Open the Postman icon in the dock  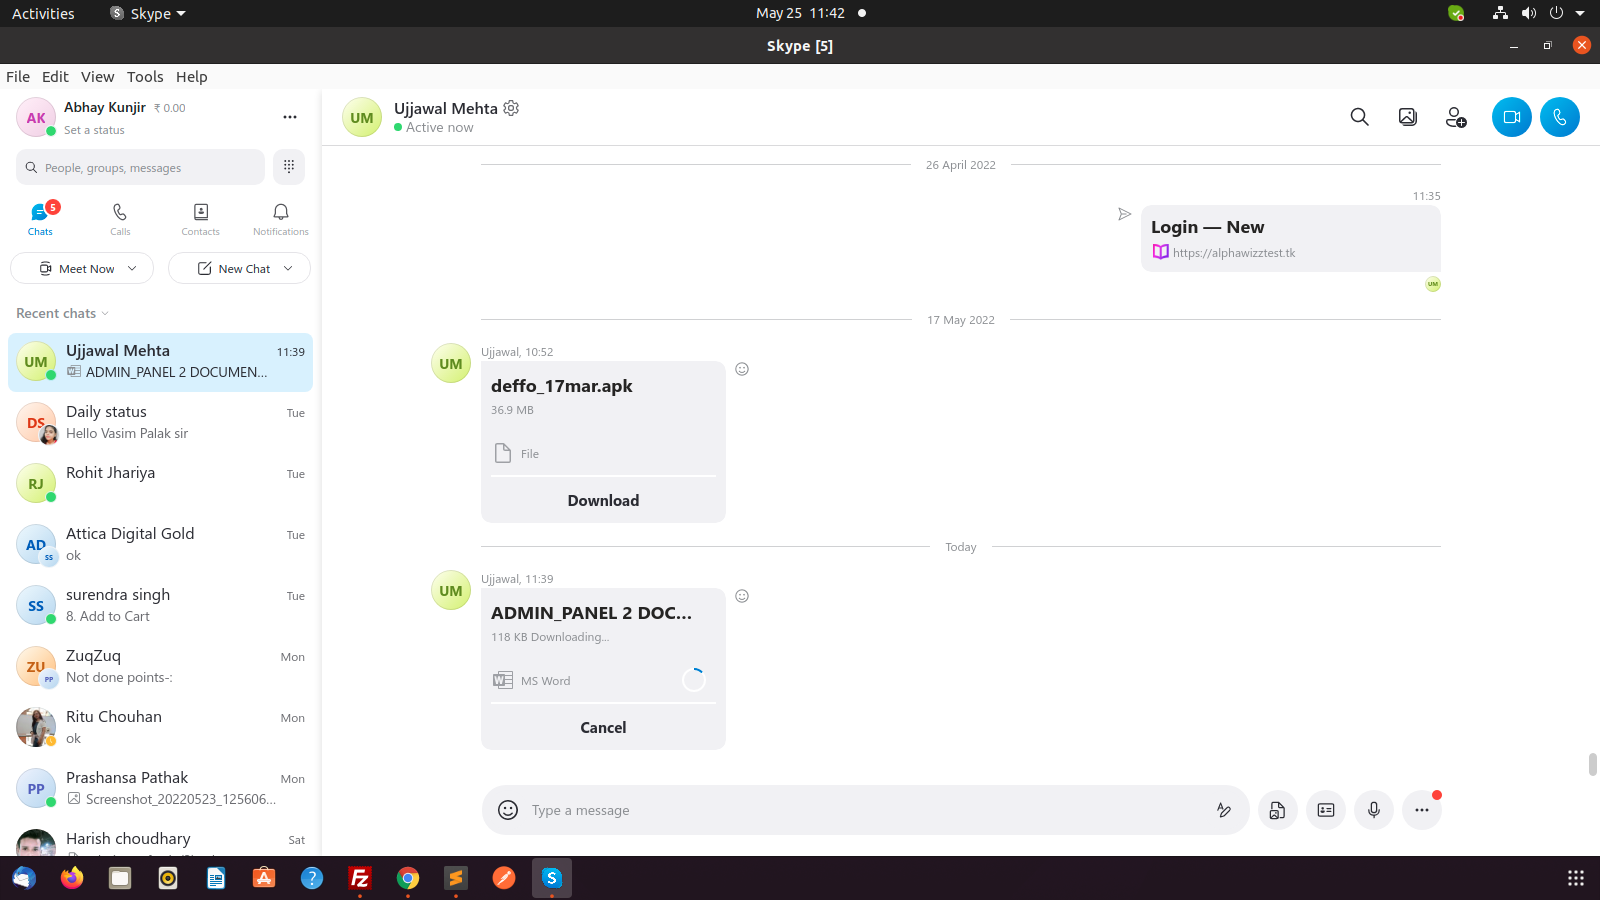504,878
